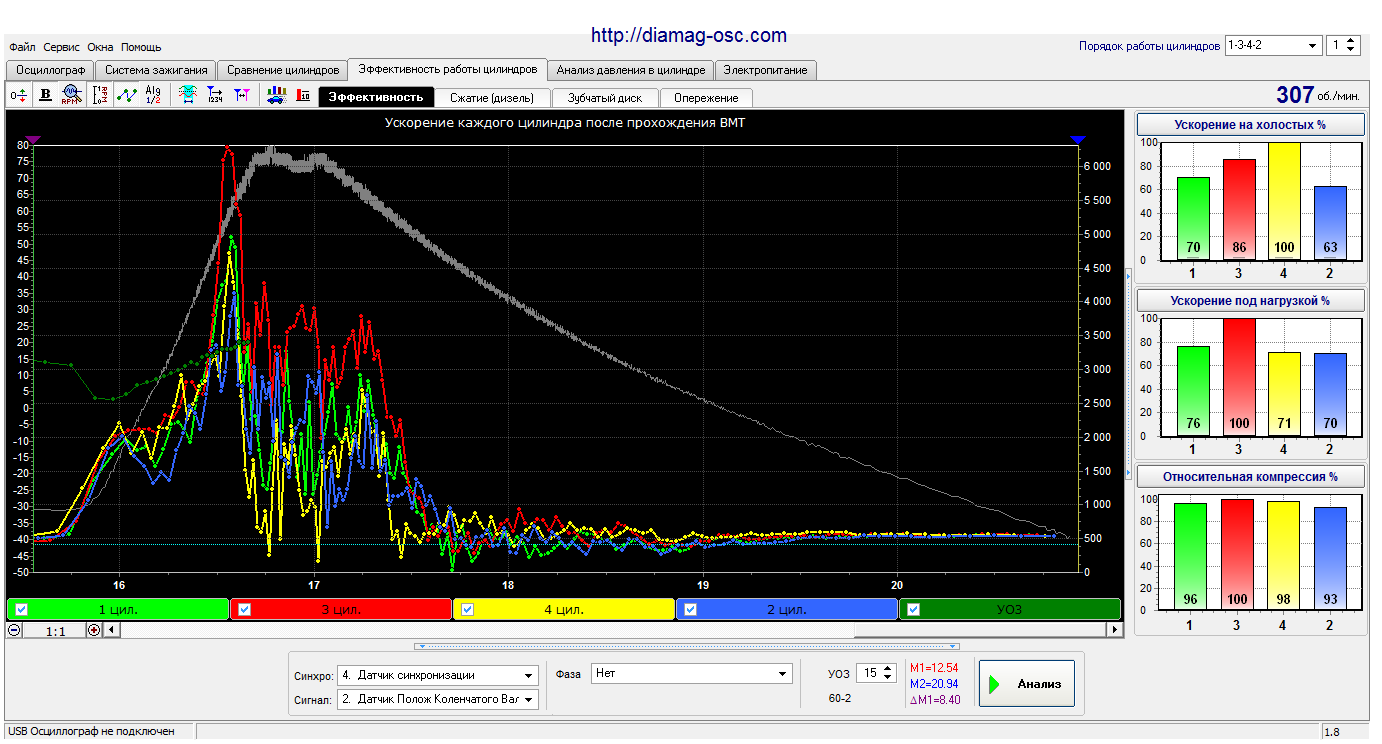The width and height of the screenshot is (1382, 744).
Task: Decrease the top-right spinner value
Action: tap(1351, 51)
